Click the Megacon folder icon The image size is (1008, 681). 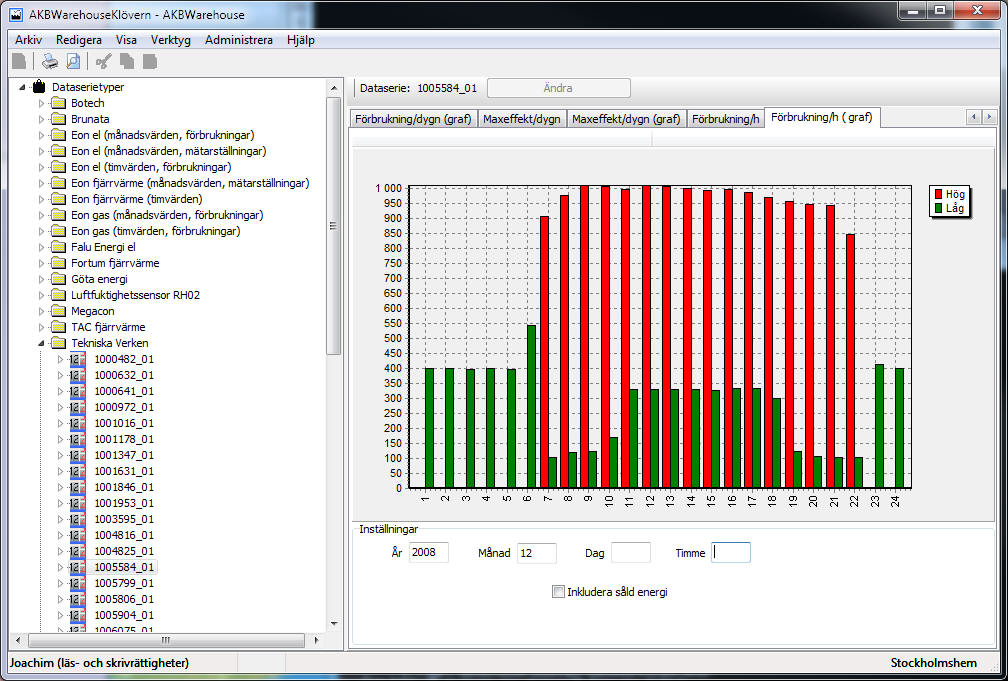coord(58,311)
